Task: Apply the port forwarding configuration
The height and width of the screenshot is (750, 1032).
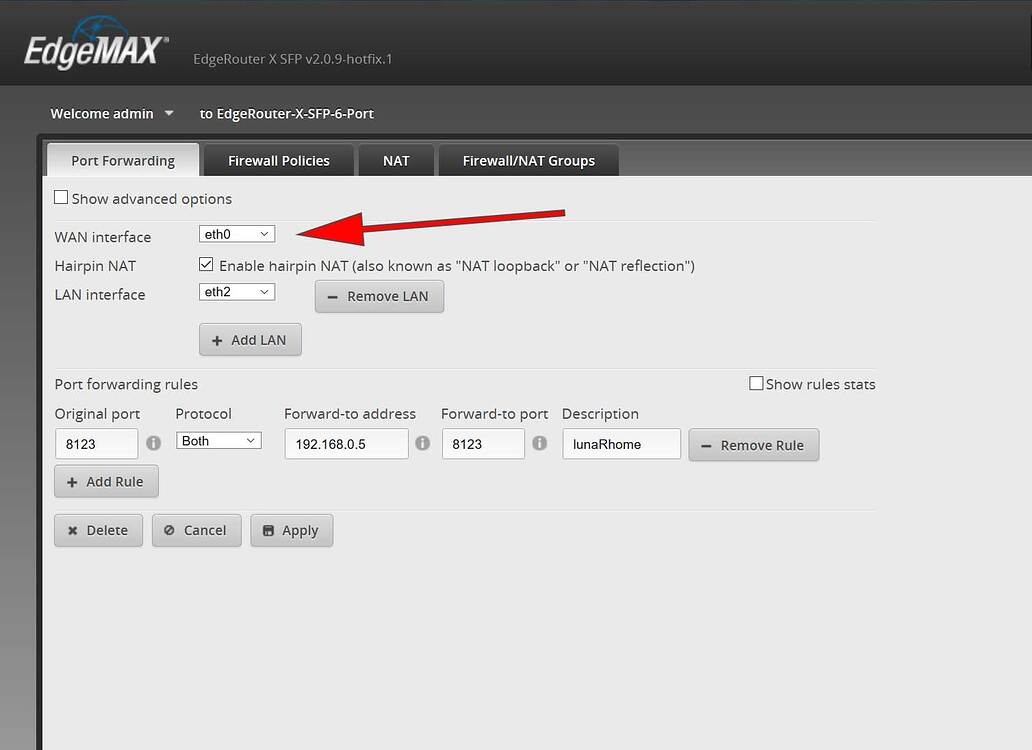Action: [x=291, y=530]
